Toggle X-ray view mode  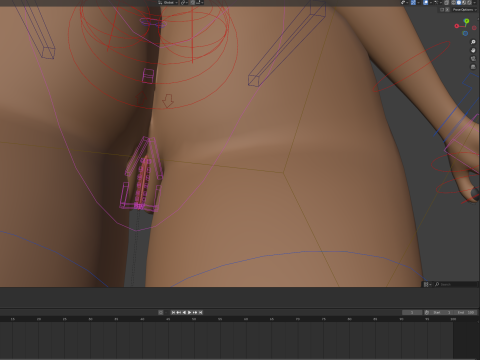pos(446,2)
